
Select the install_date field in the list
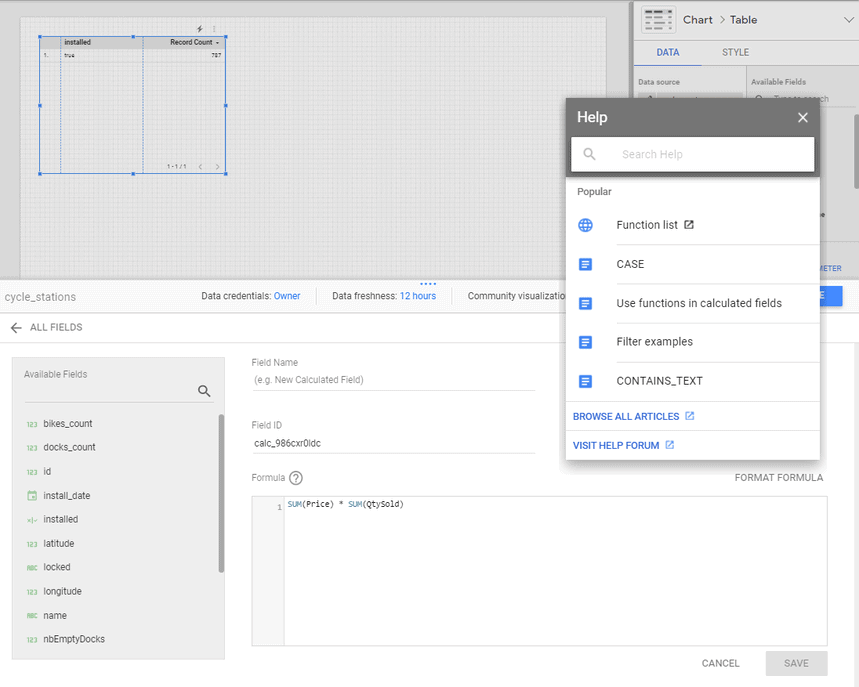point(67,496)
